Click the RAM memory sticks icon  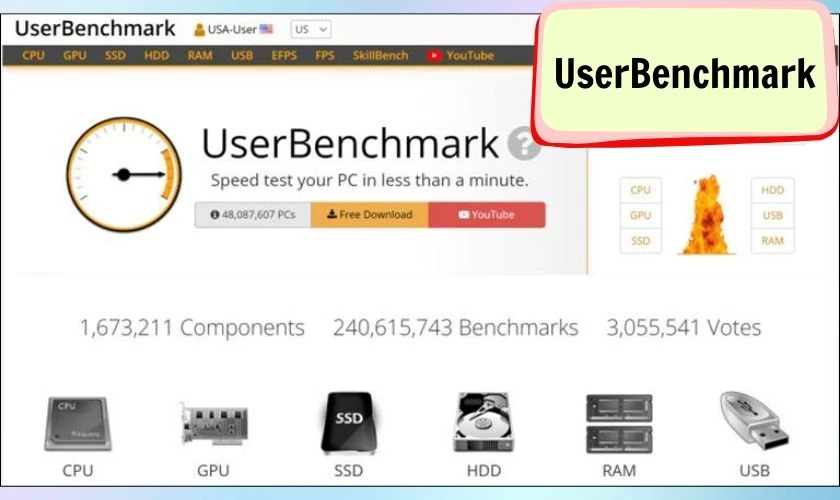click(619, 423)
